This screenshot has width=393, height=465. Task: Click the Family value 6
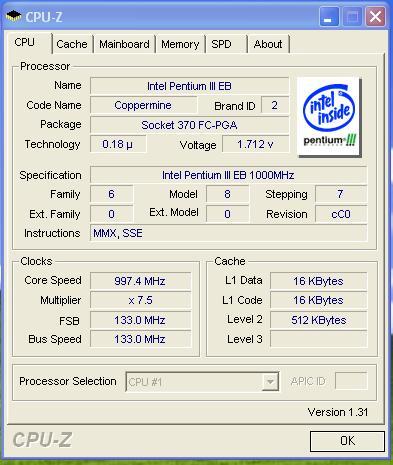(x=112, y=194)
